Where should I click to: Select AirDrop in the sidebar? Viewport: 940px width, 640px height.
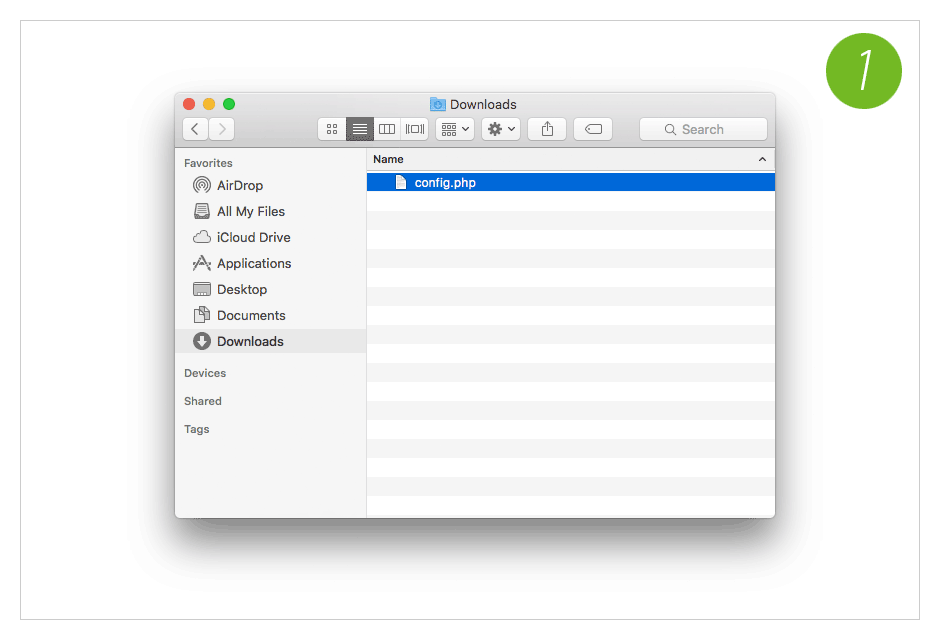coord(271,185)
